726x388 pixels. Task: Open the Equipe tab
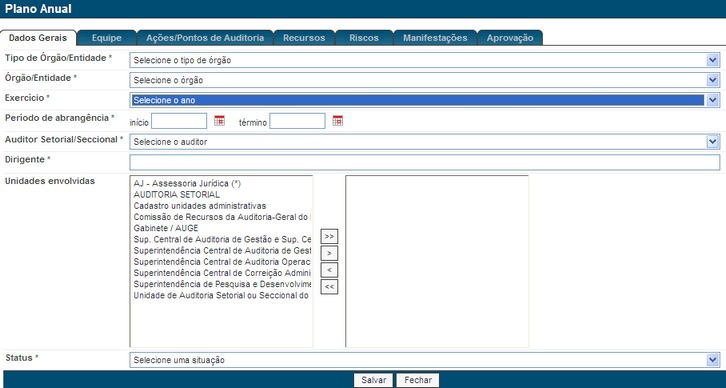(106, 38)
